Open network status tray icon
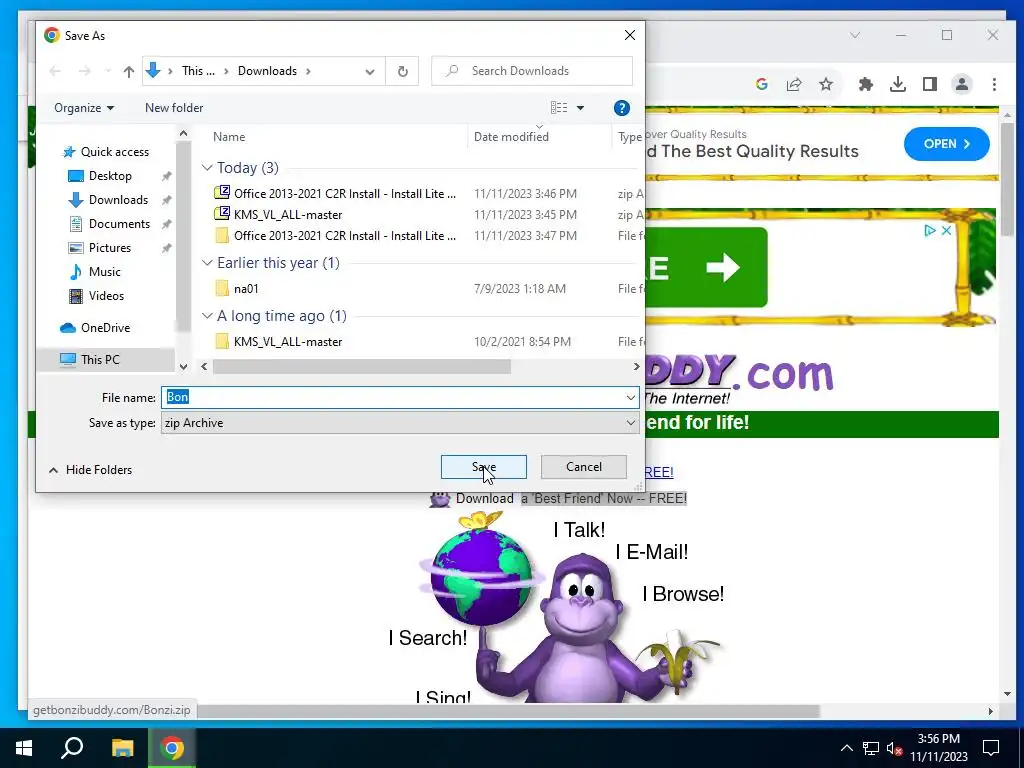This screenshot has width=1024, height=768. [871, 748]
